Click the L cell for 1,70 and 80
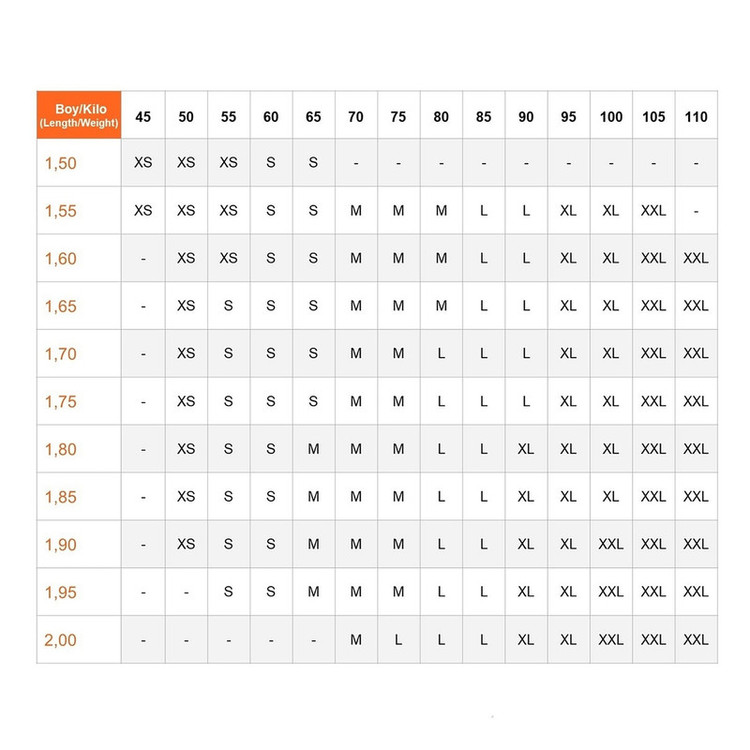This screenshot has width=750, height=750. click(x=441, y=353)
